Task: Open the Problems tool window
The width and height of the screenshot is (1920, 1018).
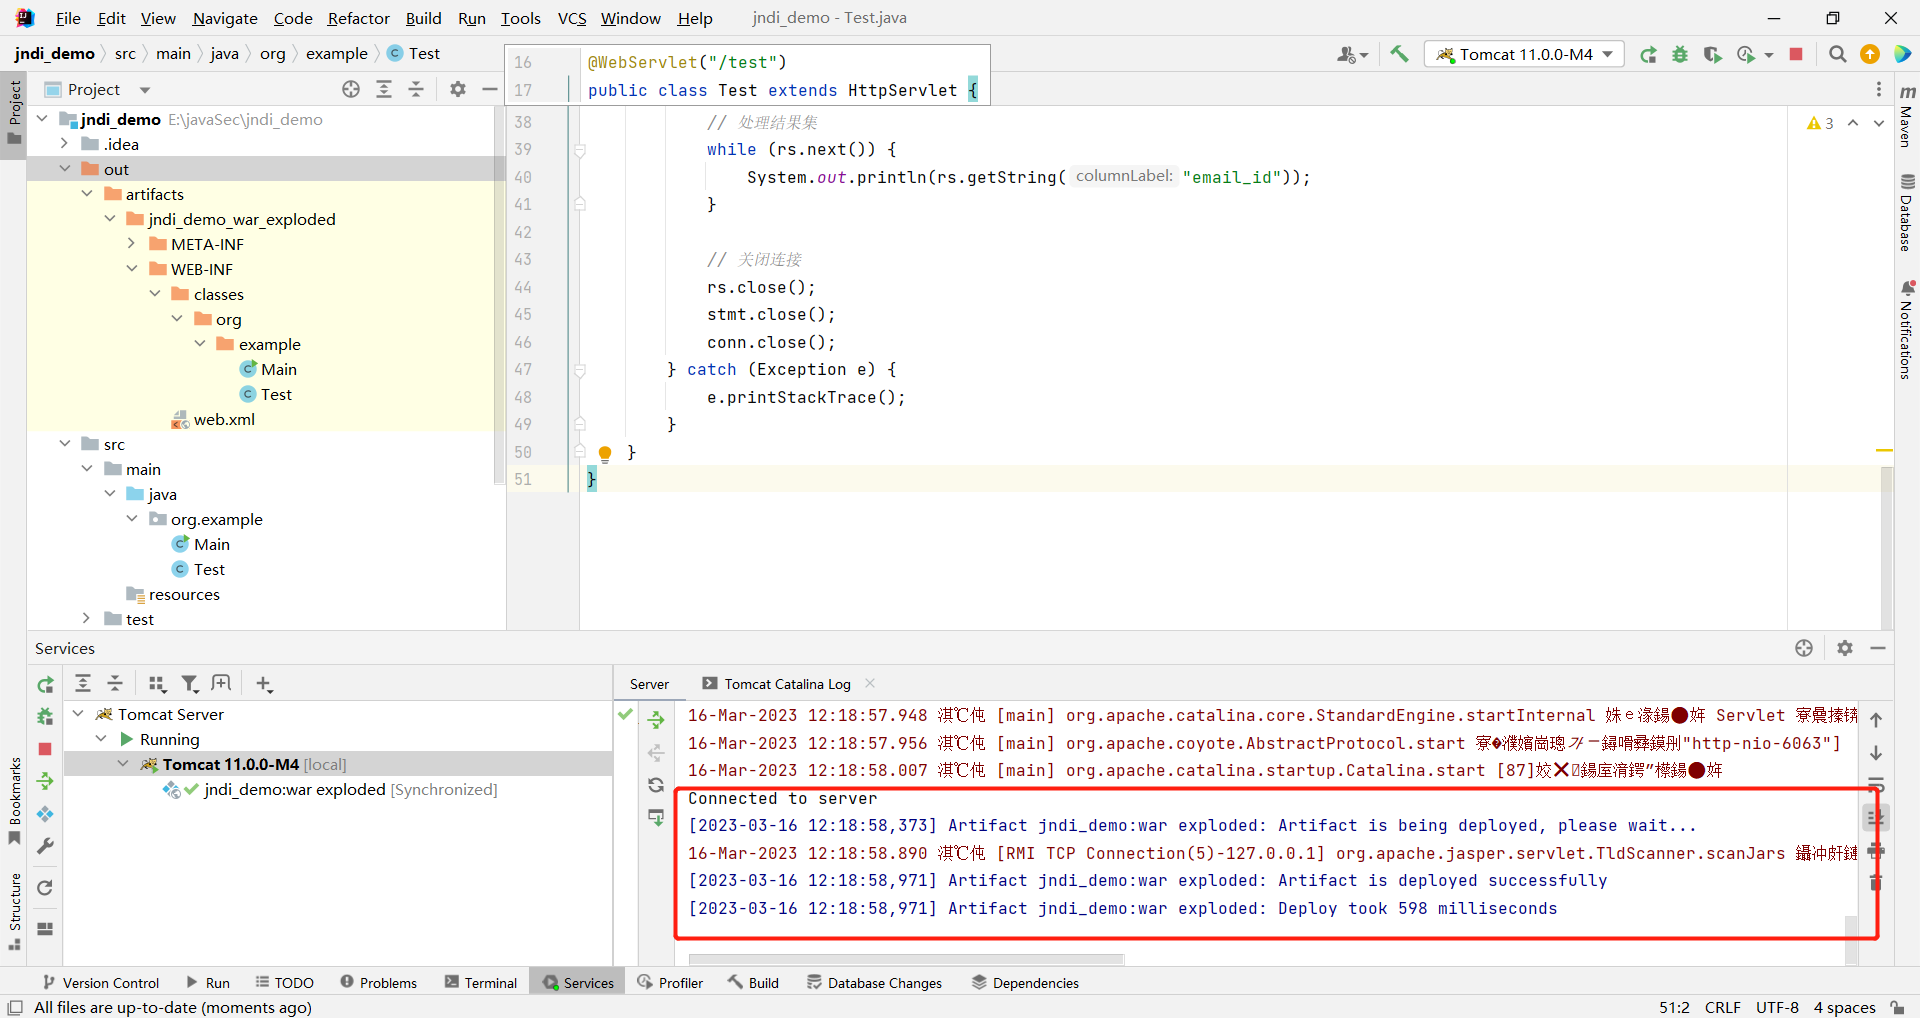Action: [378, 983]
